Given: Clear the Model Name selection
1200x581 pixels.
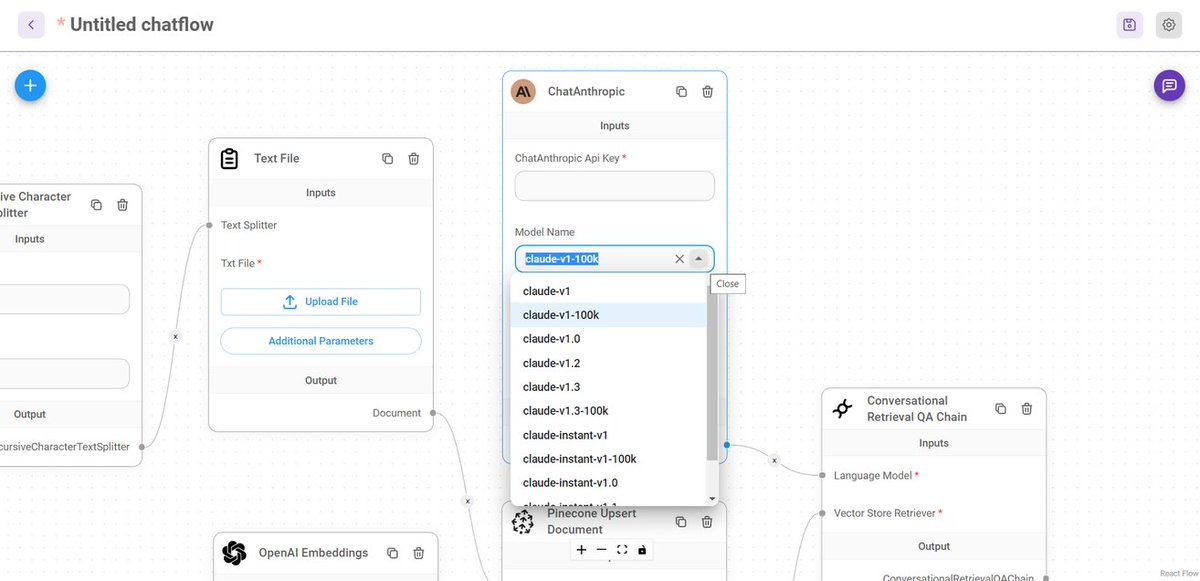Looking at the screenshot, I should 680,259.
